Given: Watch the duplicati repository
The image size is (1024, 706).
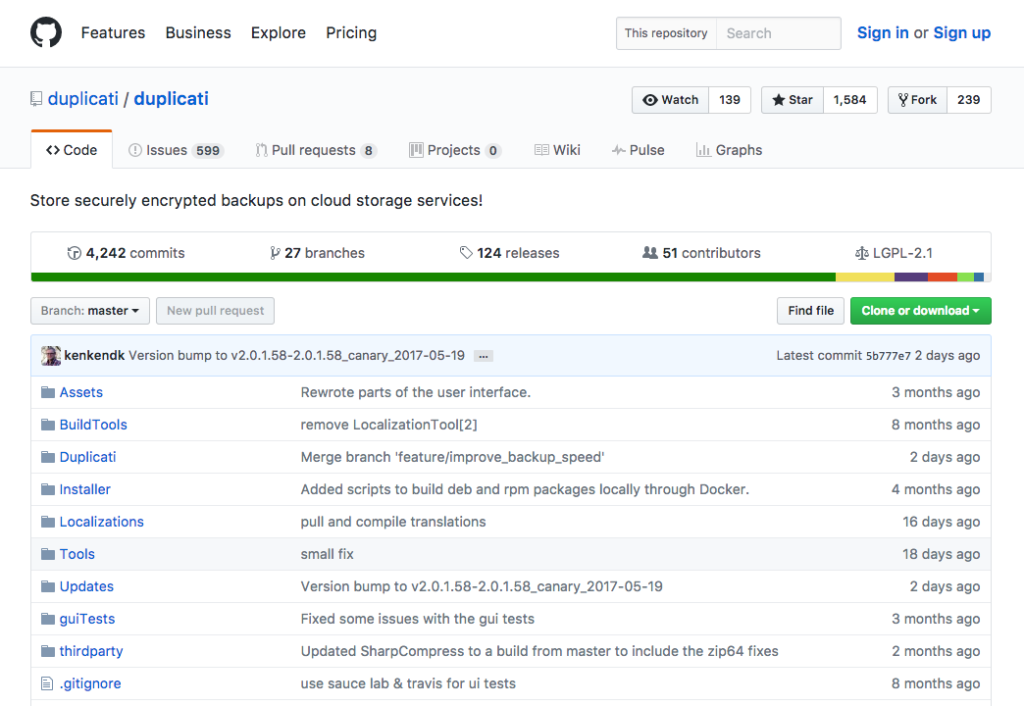Looking at the screenshot, I should [671, 100].
